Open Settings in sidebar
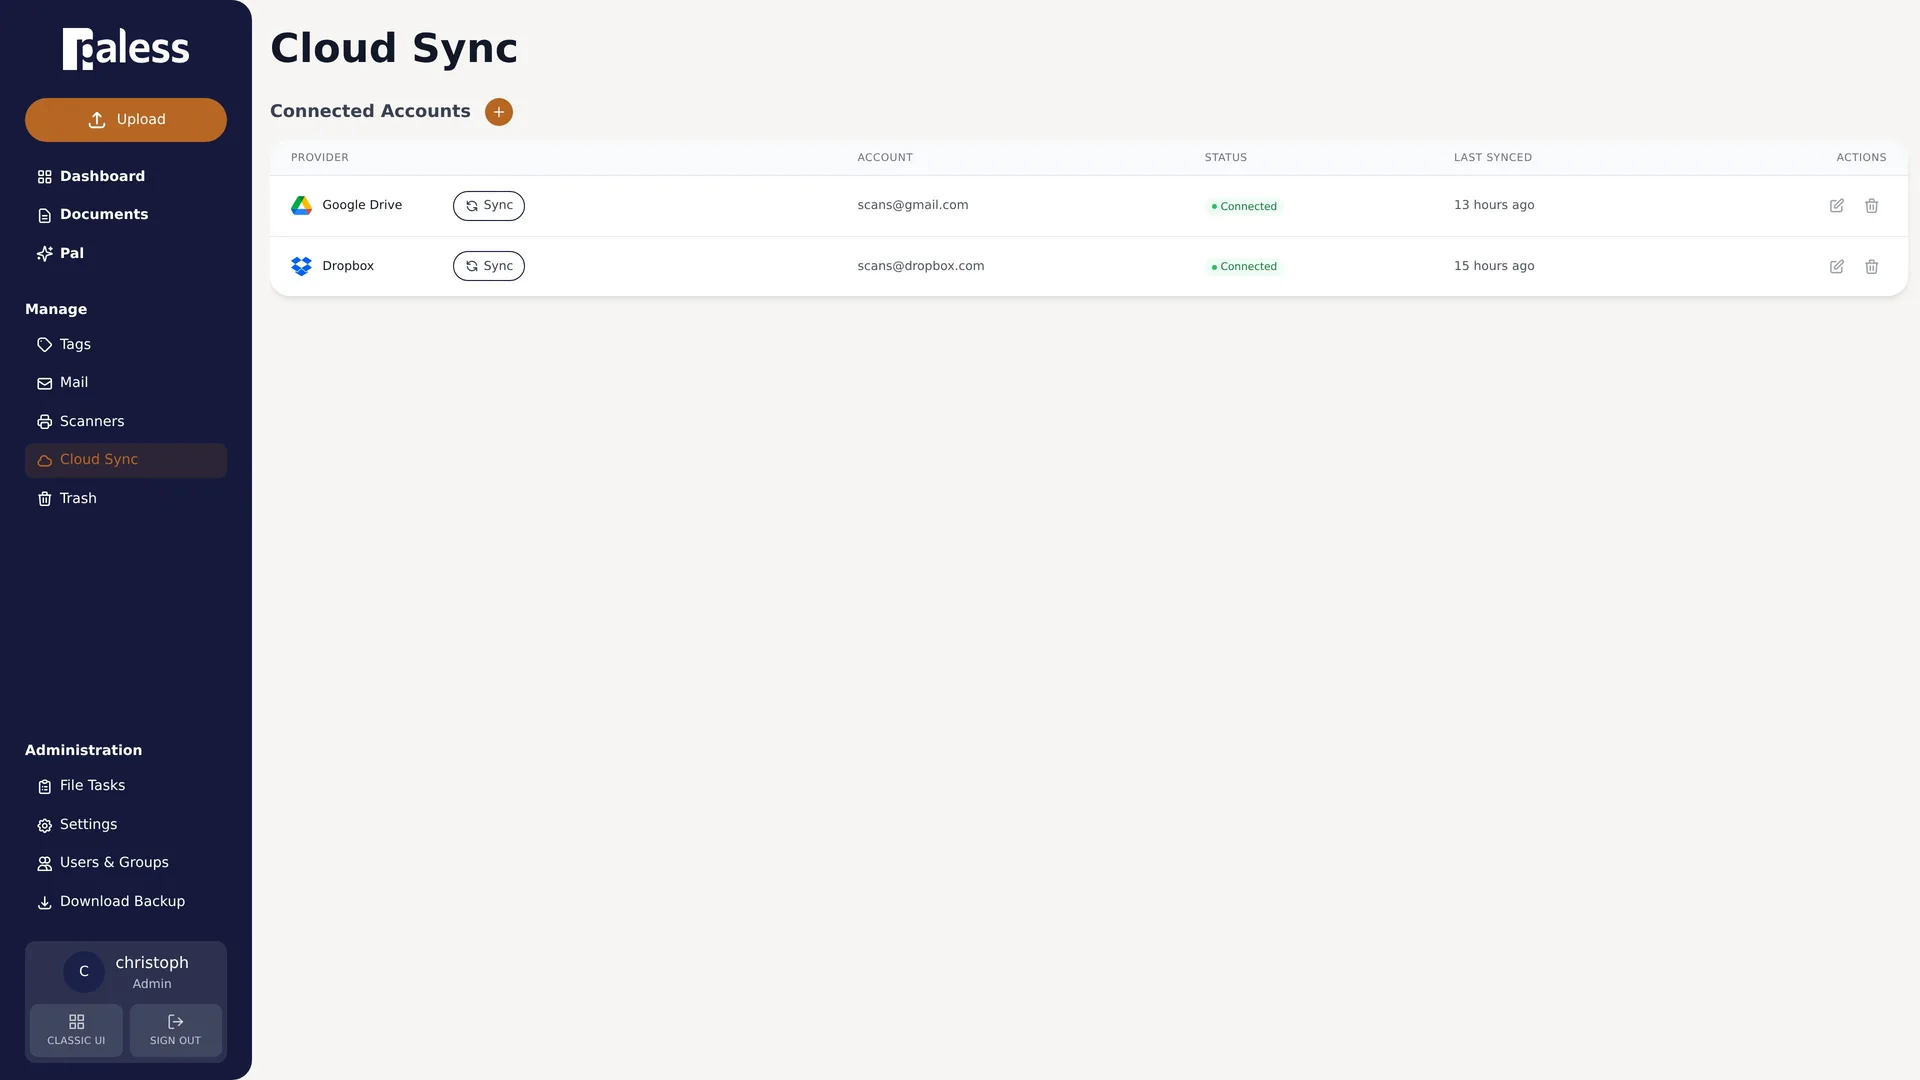The image size is (1920, 1080). click(126, 825)
